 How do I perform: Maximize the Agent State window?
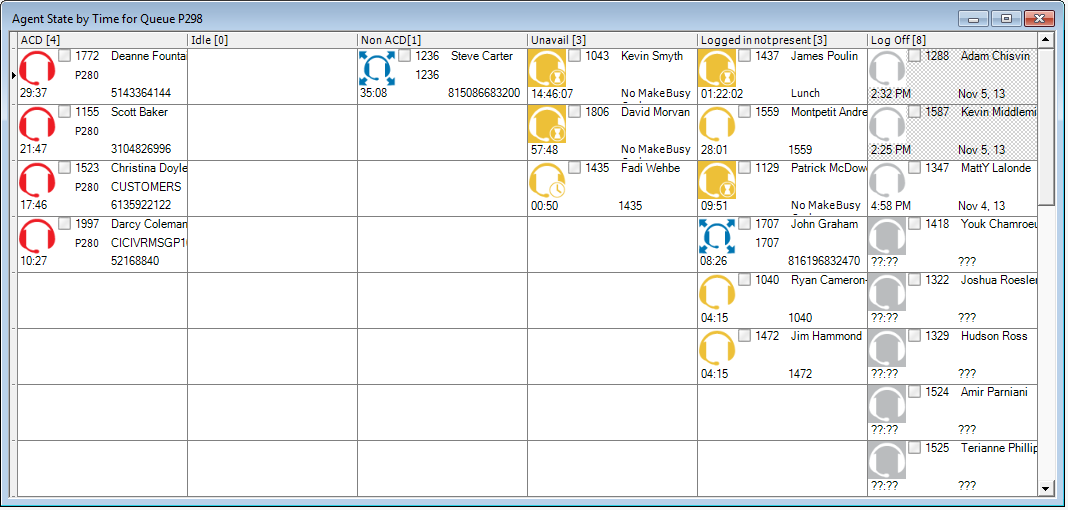1006,18
